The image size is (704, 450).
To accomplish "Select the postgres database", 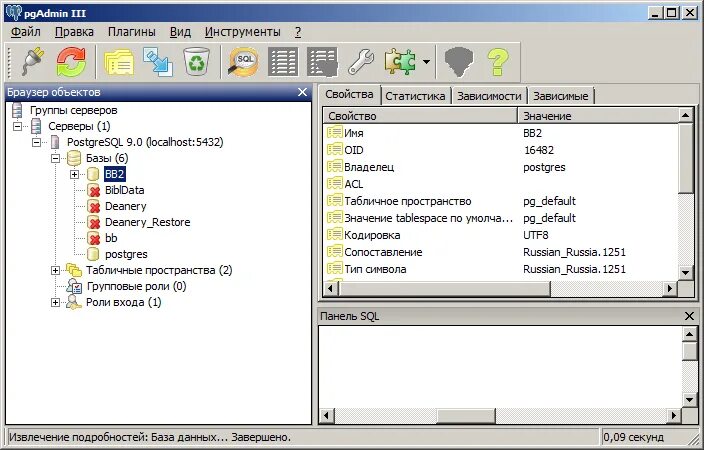I will (x=126, y=254).
